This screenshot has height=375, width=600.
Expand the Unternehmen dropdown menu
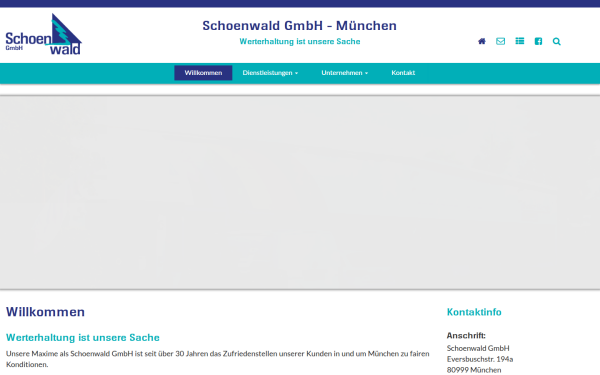point(344,73)
